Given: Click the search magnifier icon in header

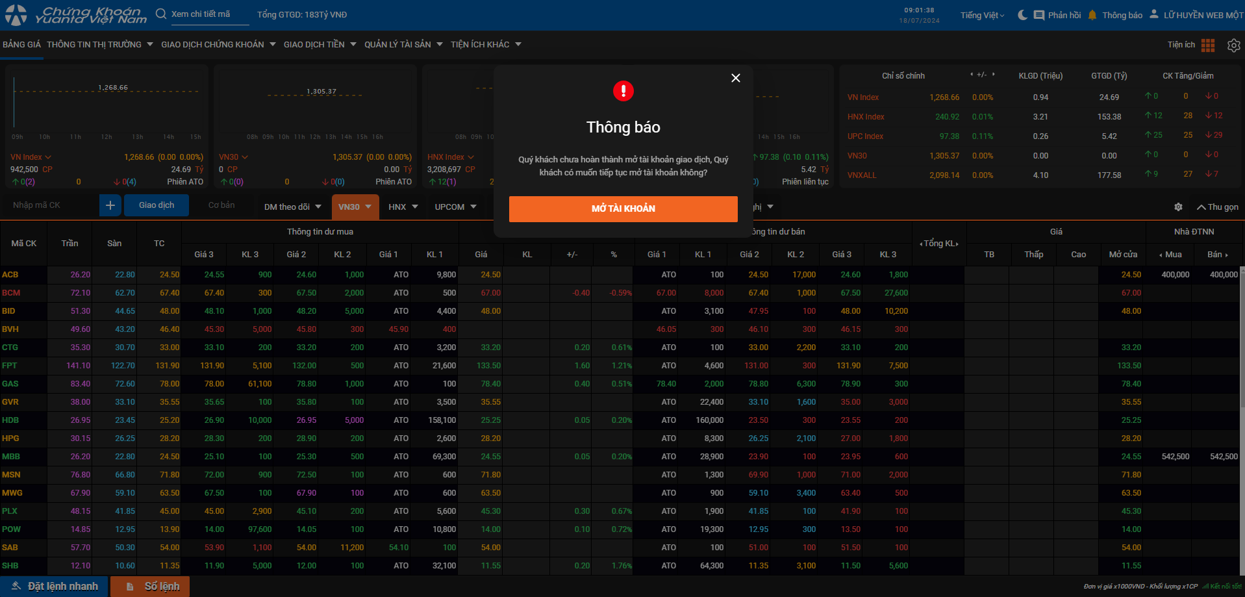Looking at the screenshot, I should pos(161,14).
